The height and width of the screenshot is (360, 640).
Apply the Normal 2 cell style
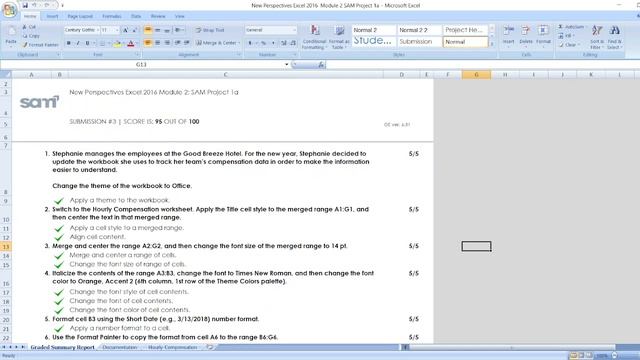374,30
